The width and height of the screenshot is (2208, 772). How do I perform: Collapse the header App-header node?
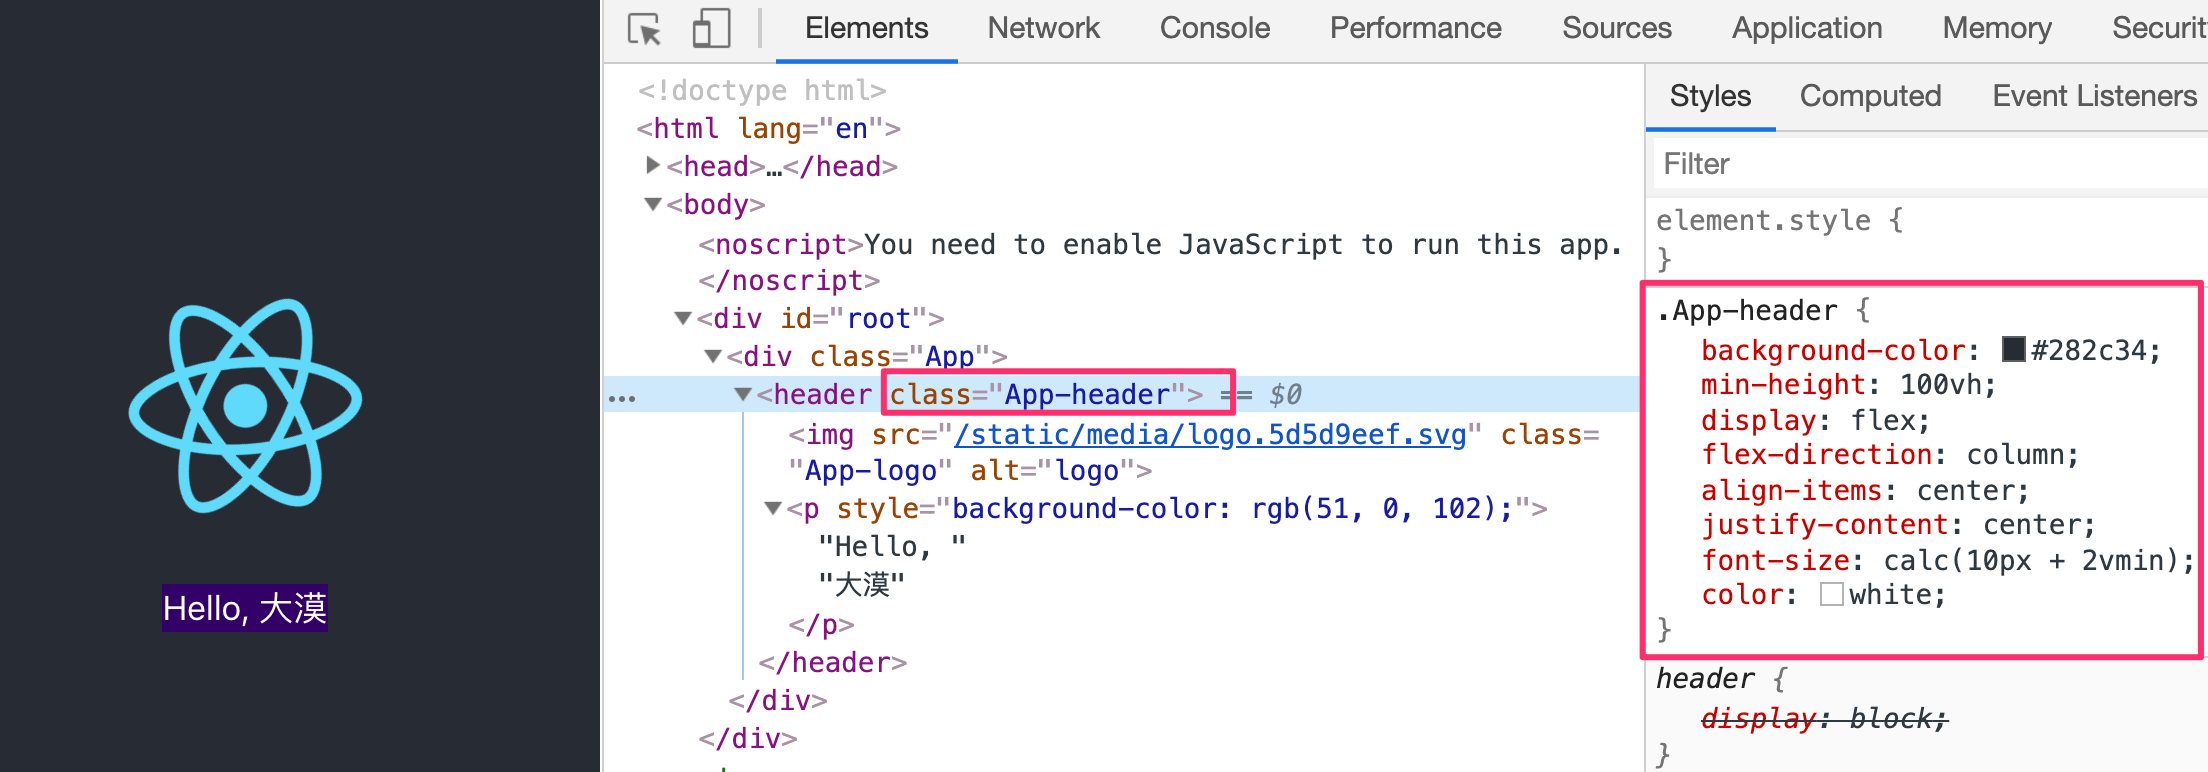click(x=743, y=394)
